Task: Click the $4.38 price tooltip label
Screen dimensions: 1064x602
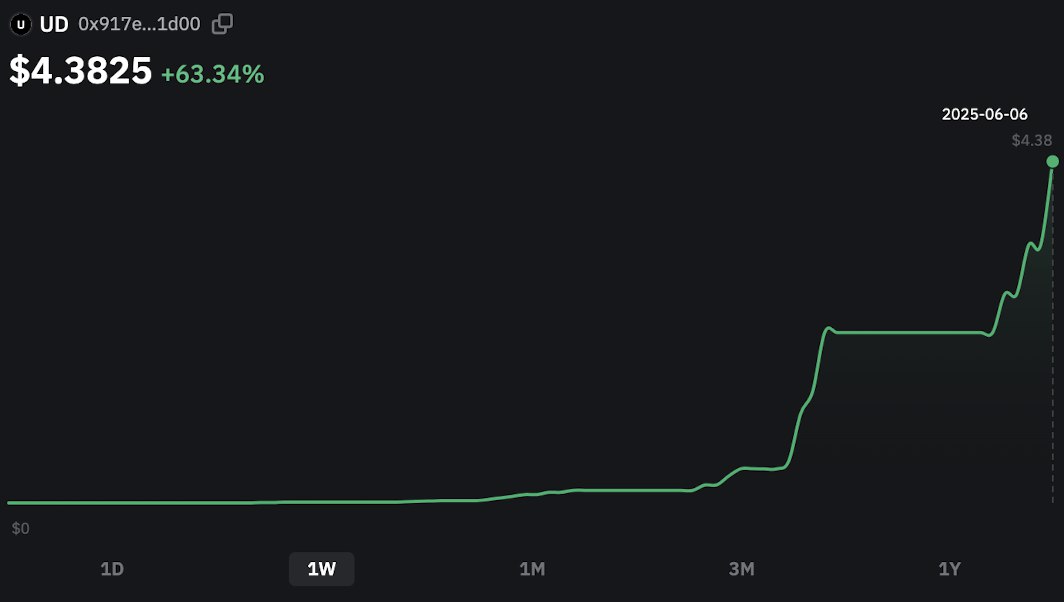Action: pos(1031,140)
